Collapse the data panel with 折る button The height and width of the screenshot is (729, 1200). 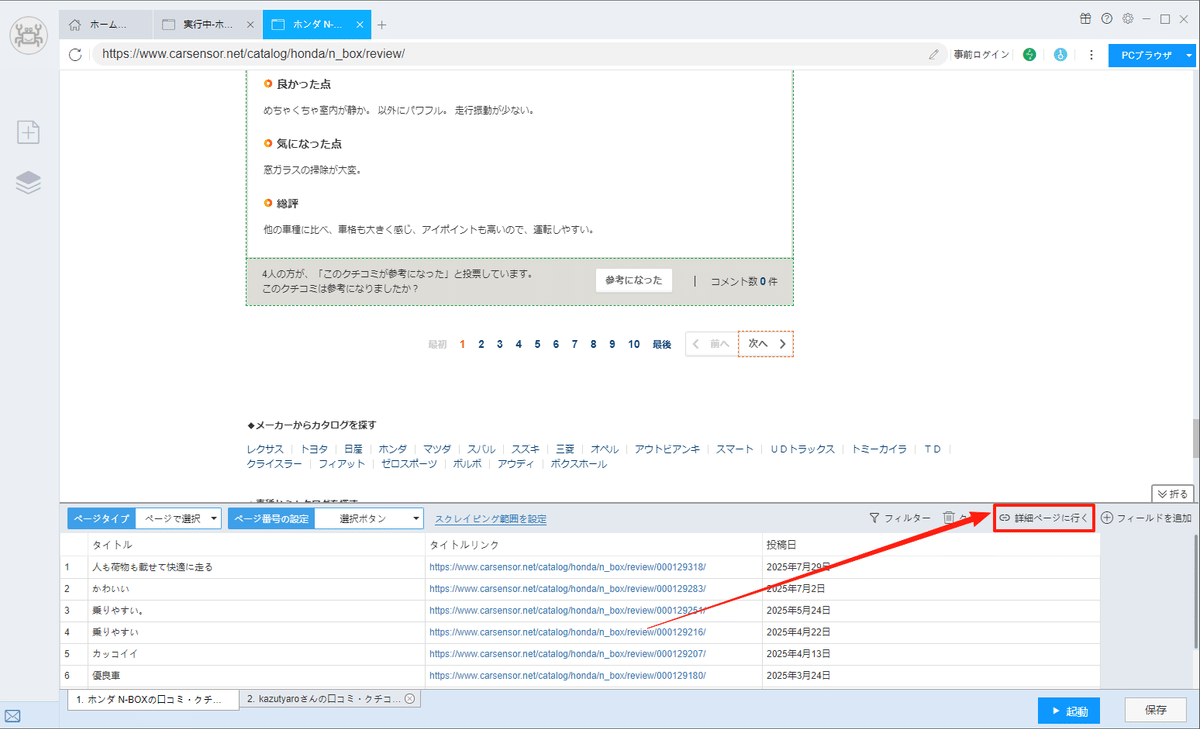pos(1173,493)
